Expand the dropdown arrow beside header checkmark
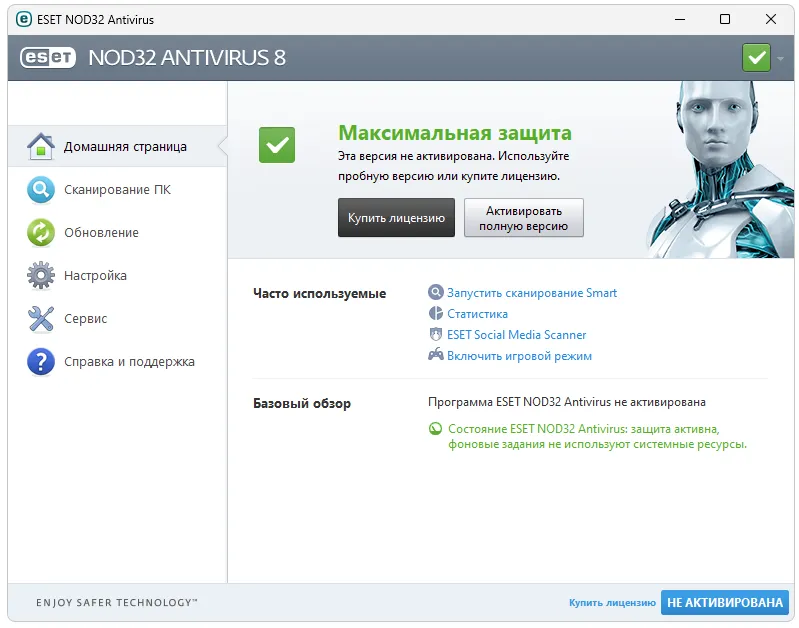799x628 pixels. click(780, 59)
